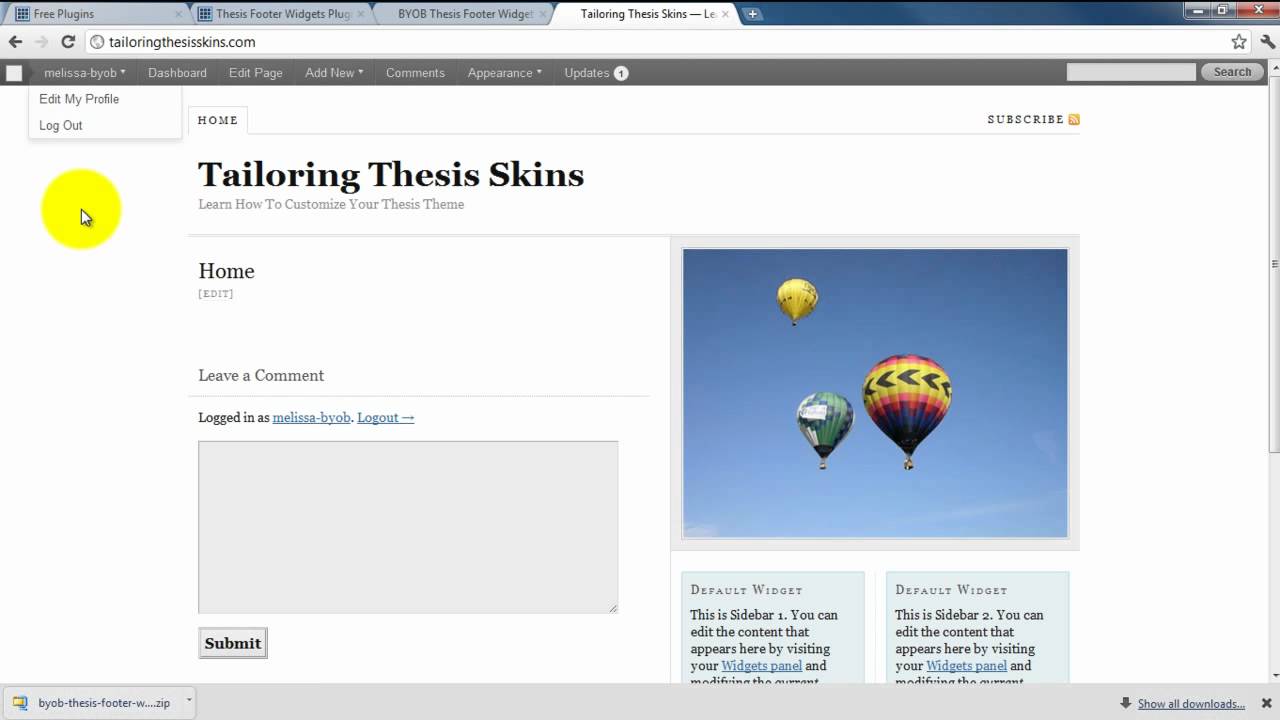Submit the comment
Screen dimensions: 1280x720
coord(233,643)
